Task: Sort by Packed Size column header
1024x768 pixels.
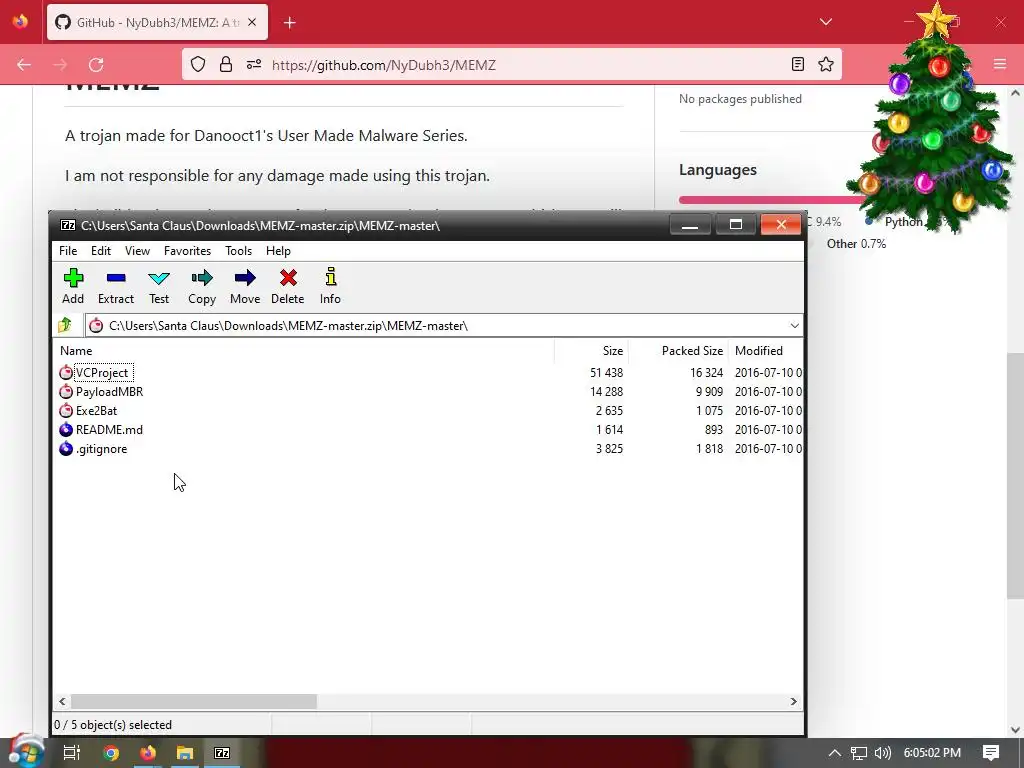Action: pos(678,351)
